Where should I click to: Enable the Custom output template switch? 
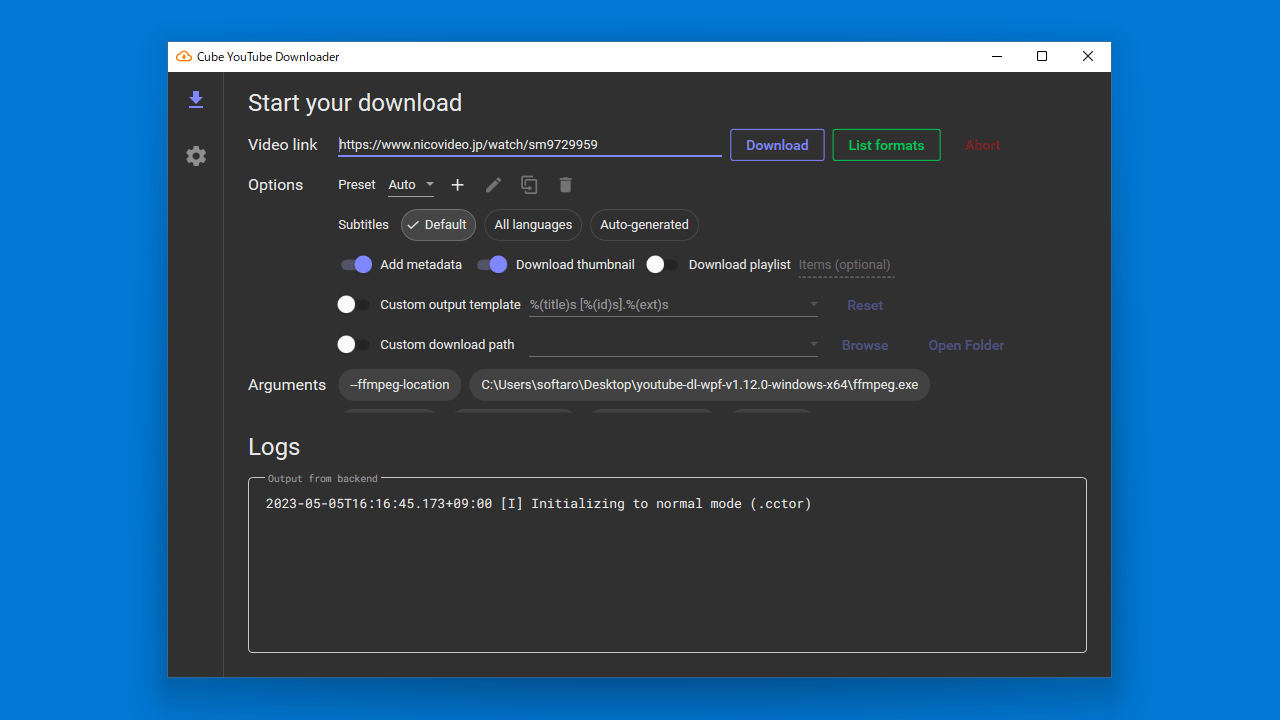tap(354, 305)
